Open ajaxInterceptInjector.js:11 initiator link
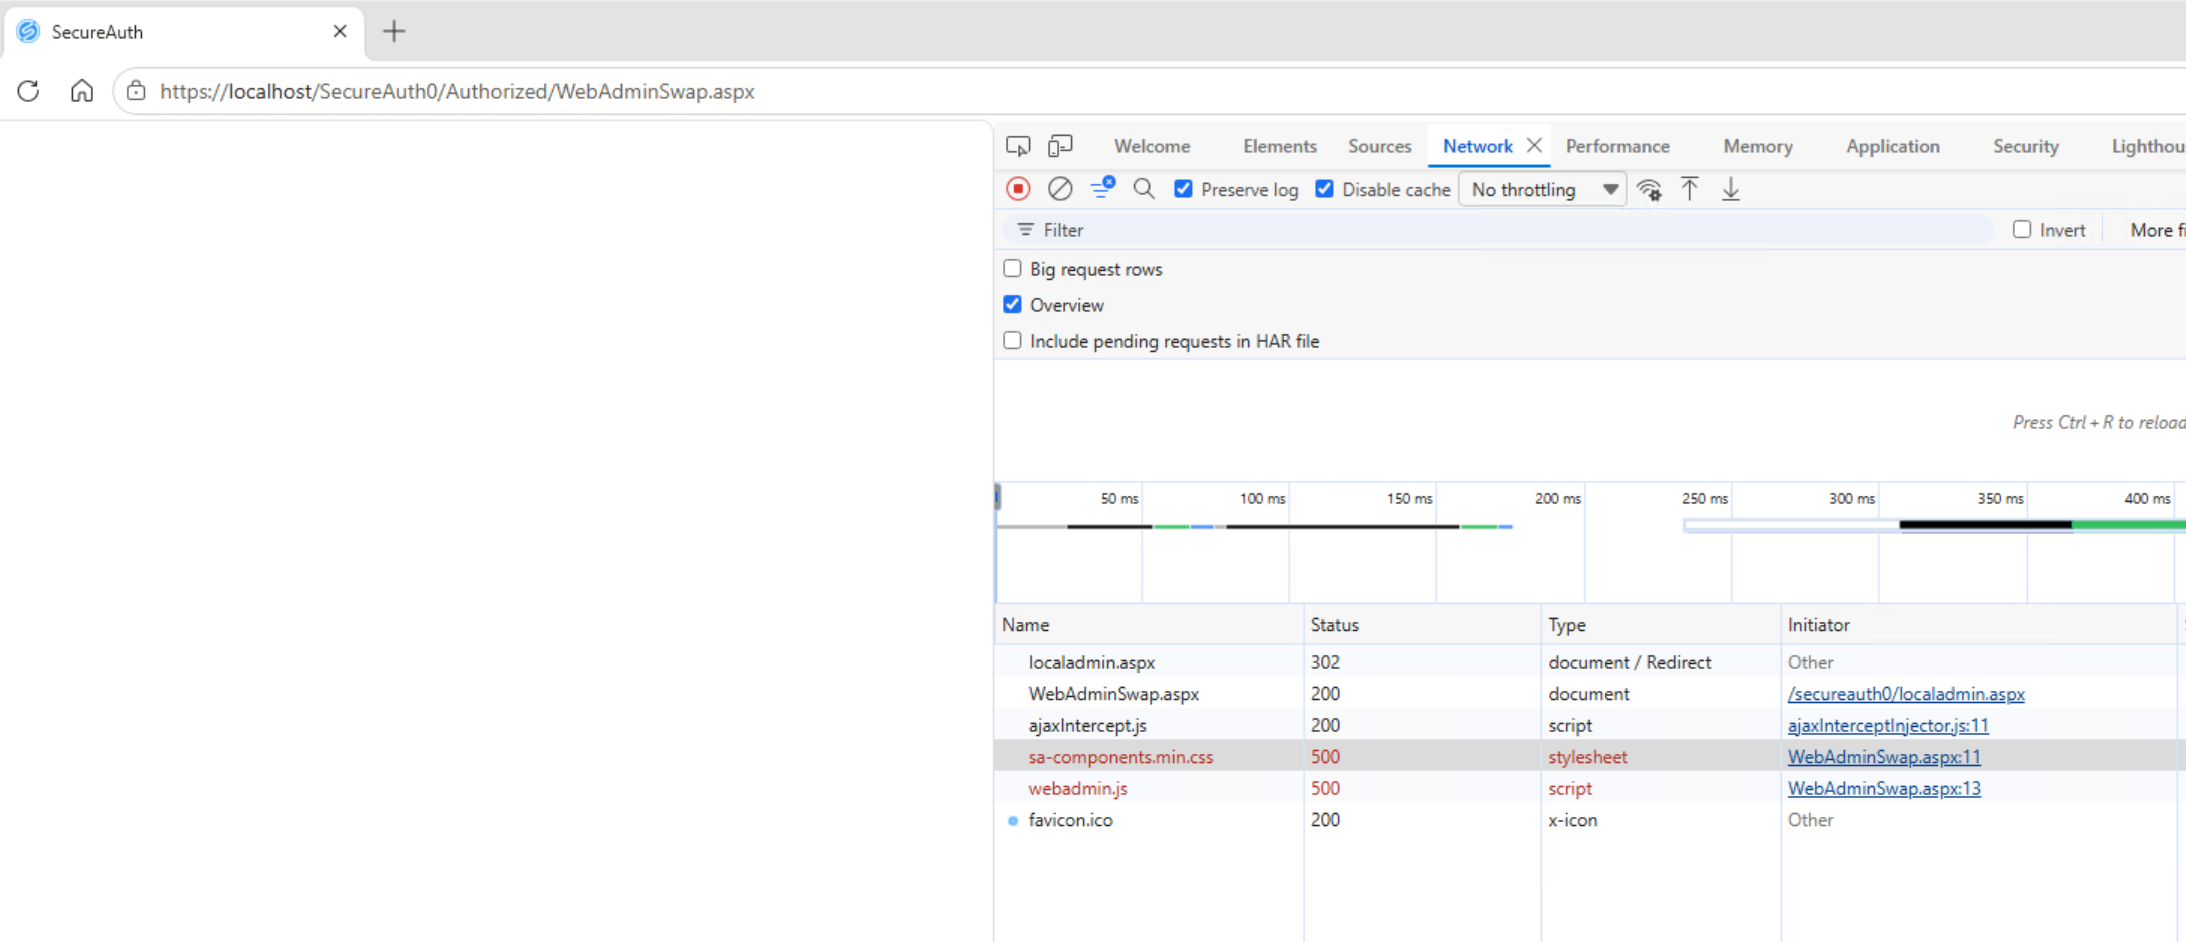Screen dimensions: 2186x942 [x=1888, y=725]
